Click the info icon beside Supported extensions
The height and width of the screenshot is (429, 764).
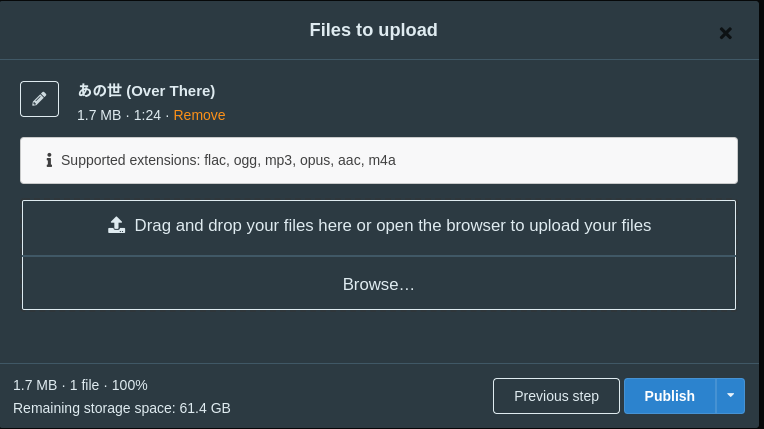click(x=49, y=160)
